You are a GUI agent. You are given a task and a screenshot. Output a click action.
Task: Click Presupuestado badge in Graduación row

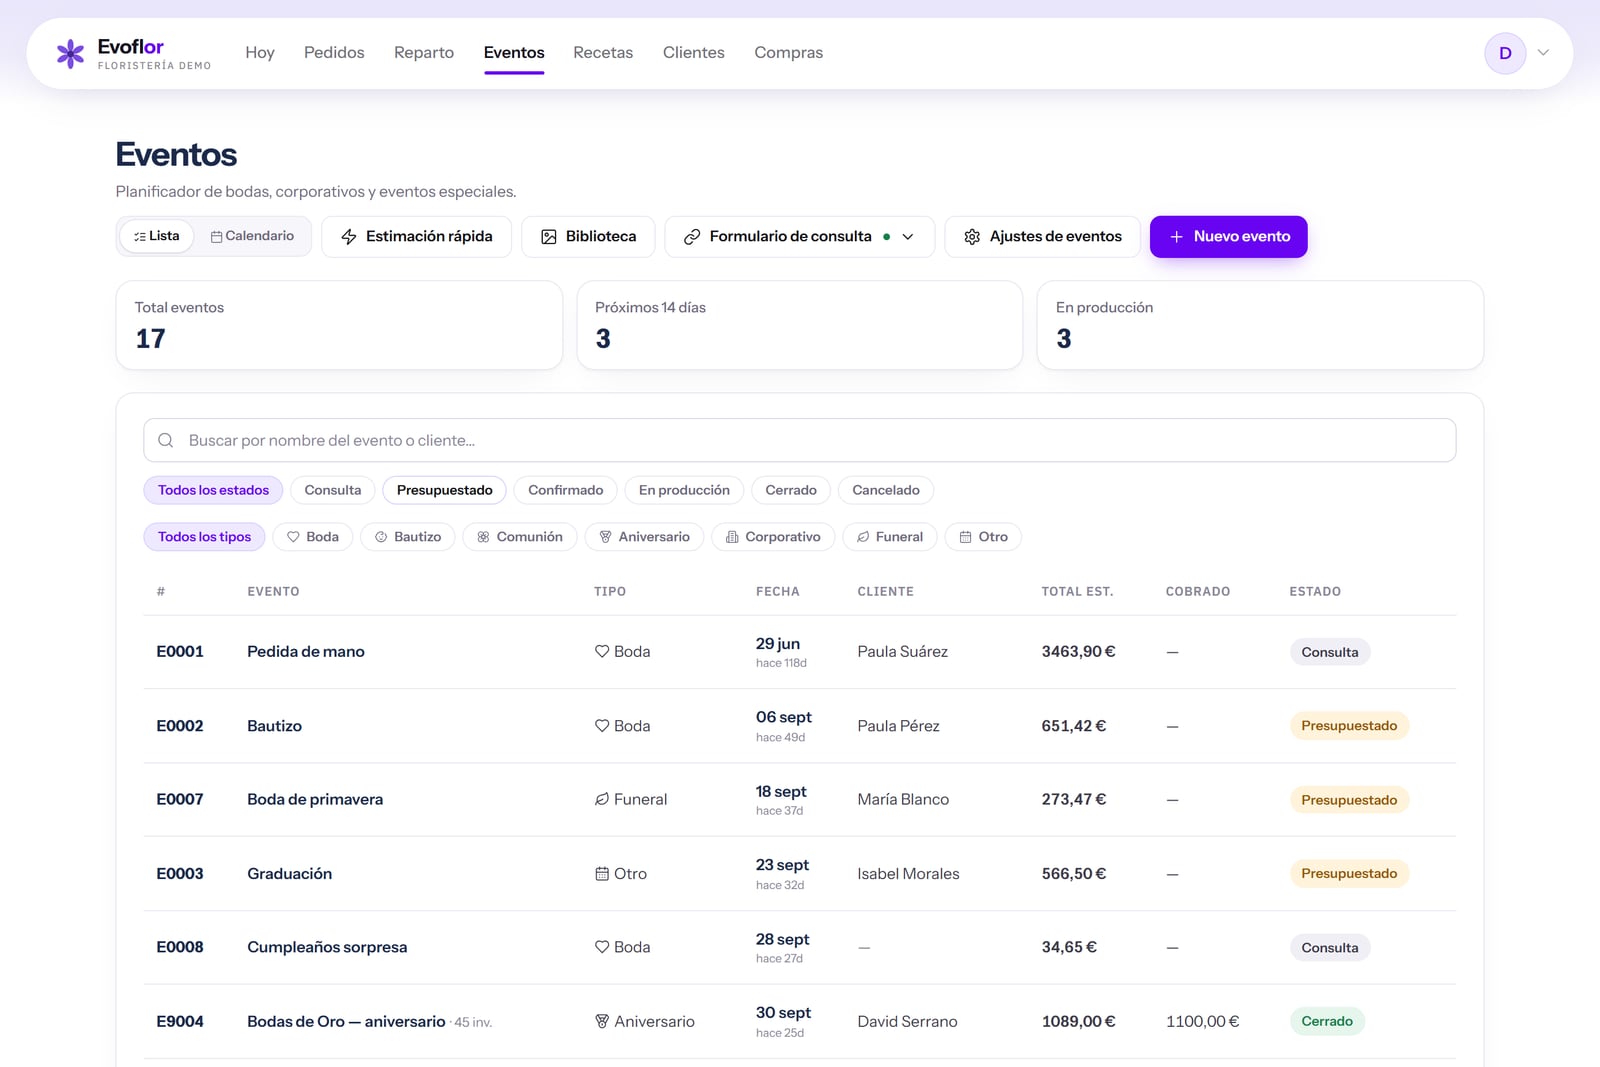(1349, 874)
